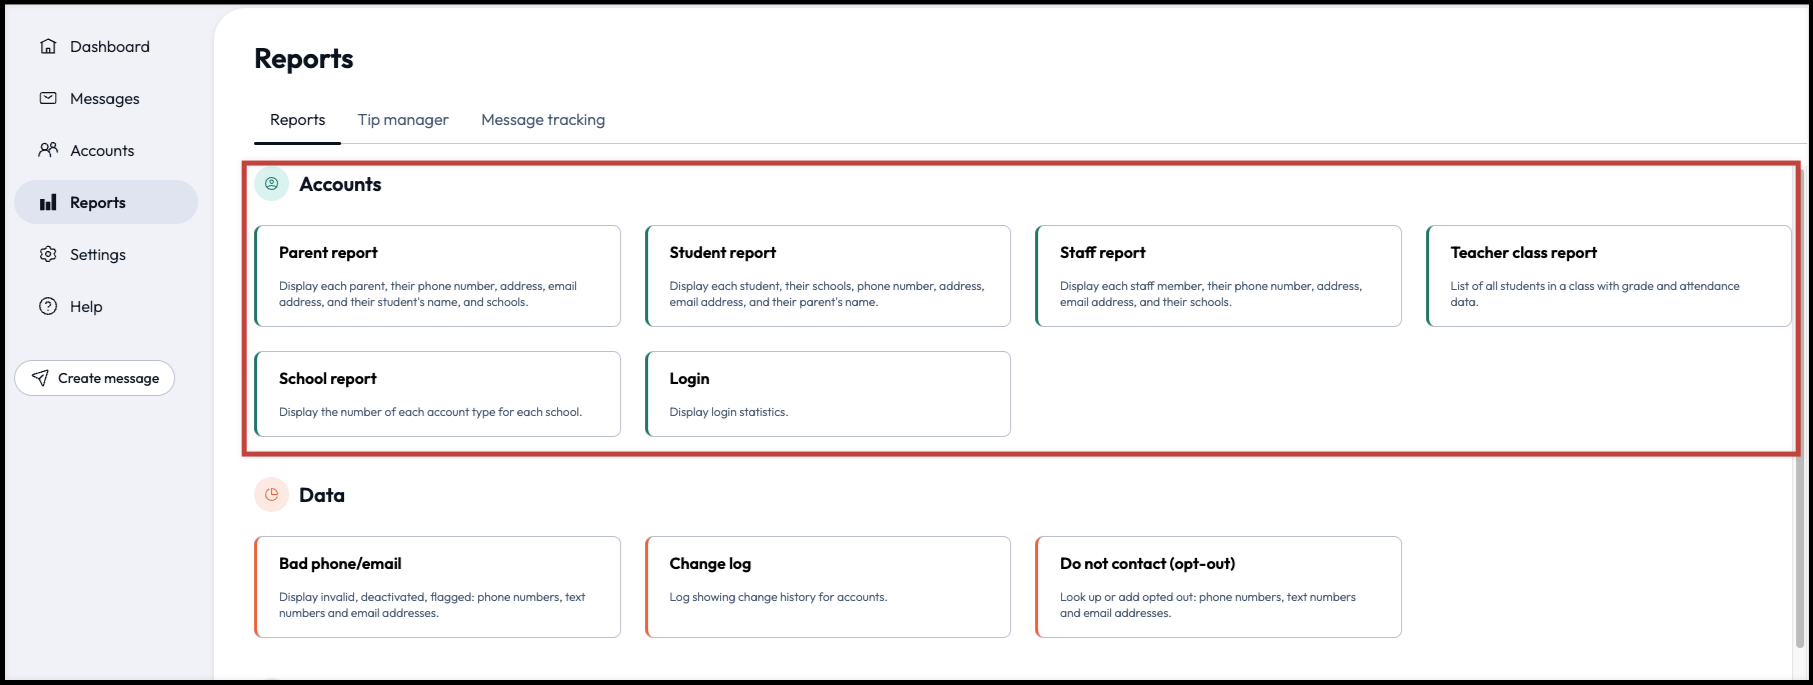View the Staff report card
Screen dimensions: 1813x685
(1218, 276)
